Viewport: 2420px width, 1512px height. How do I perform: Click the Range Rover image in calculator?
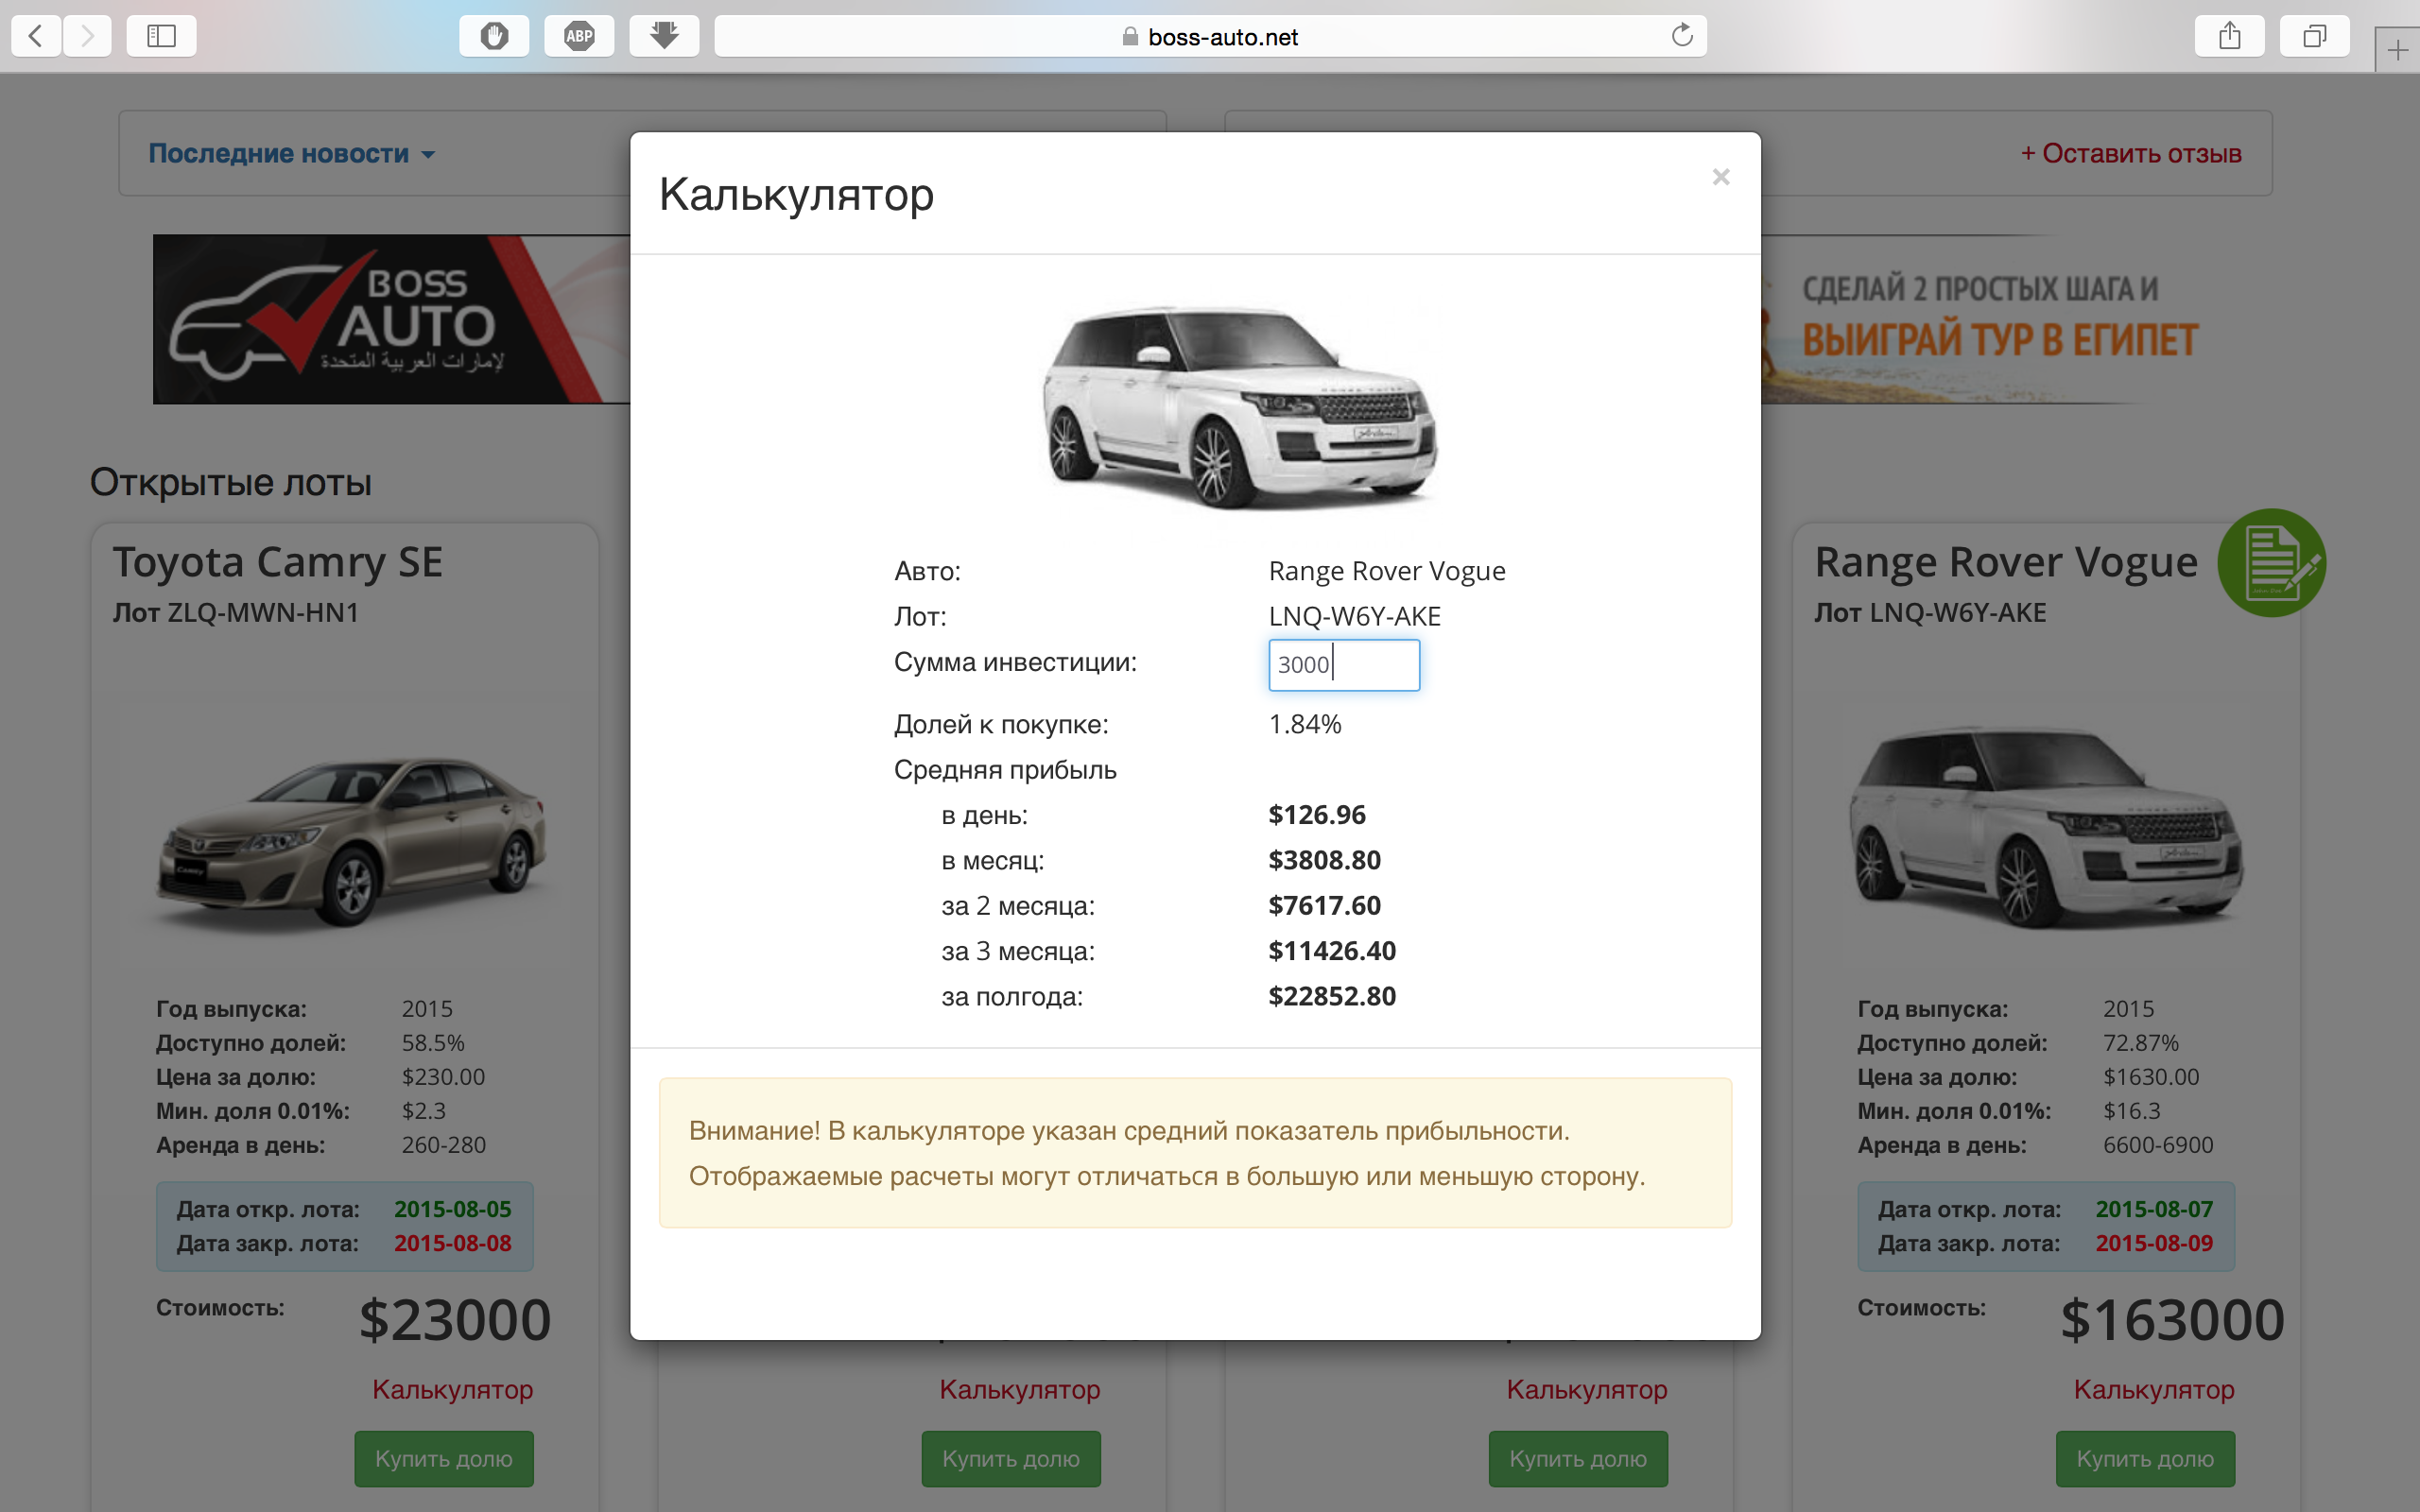1239,406
